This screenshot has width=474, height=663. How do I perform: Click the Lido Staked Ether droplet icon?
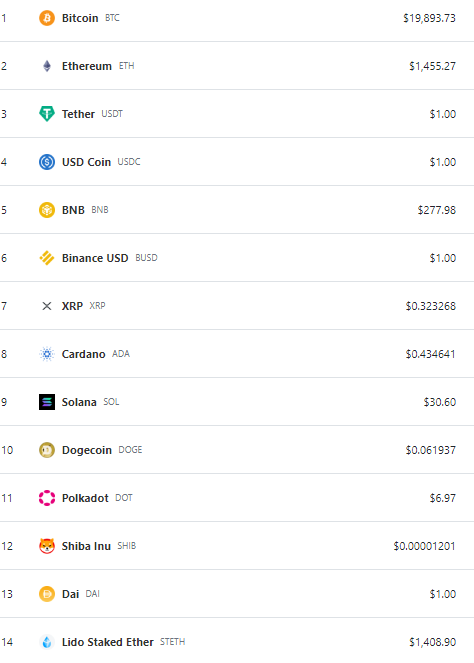pos(47,642)
